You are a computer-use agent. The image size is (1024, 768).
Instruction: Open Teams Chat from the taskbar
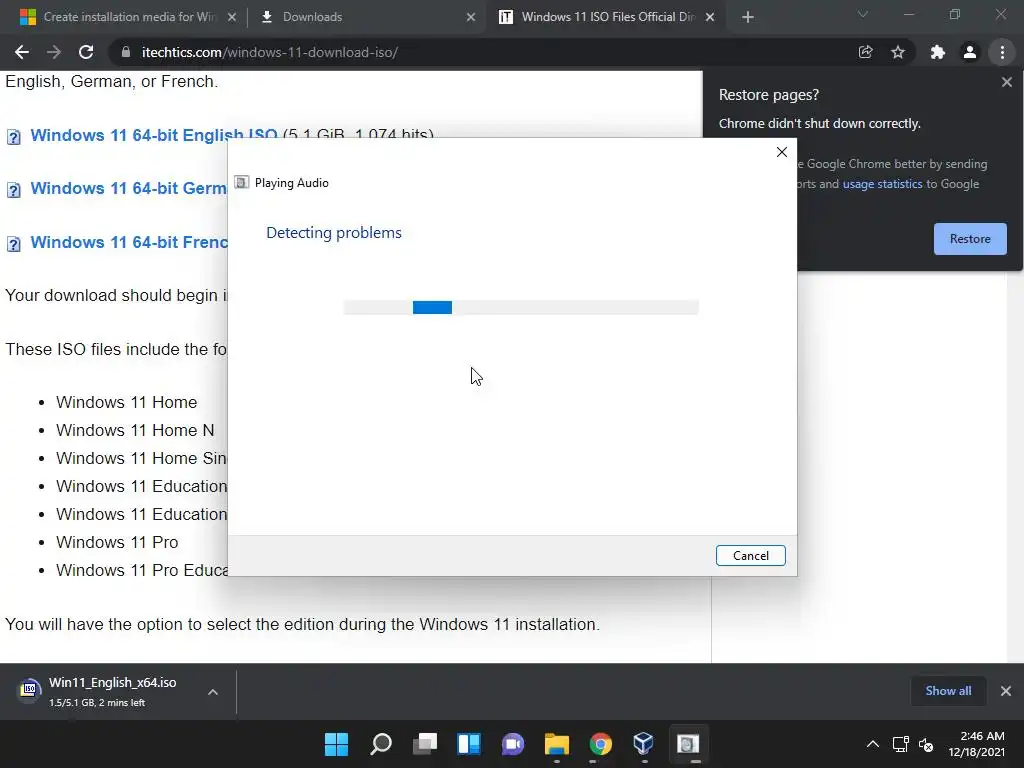tap(513, 744)
